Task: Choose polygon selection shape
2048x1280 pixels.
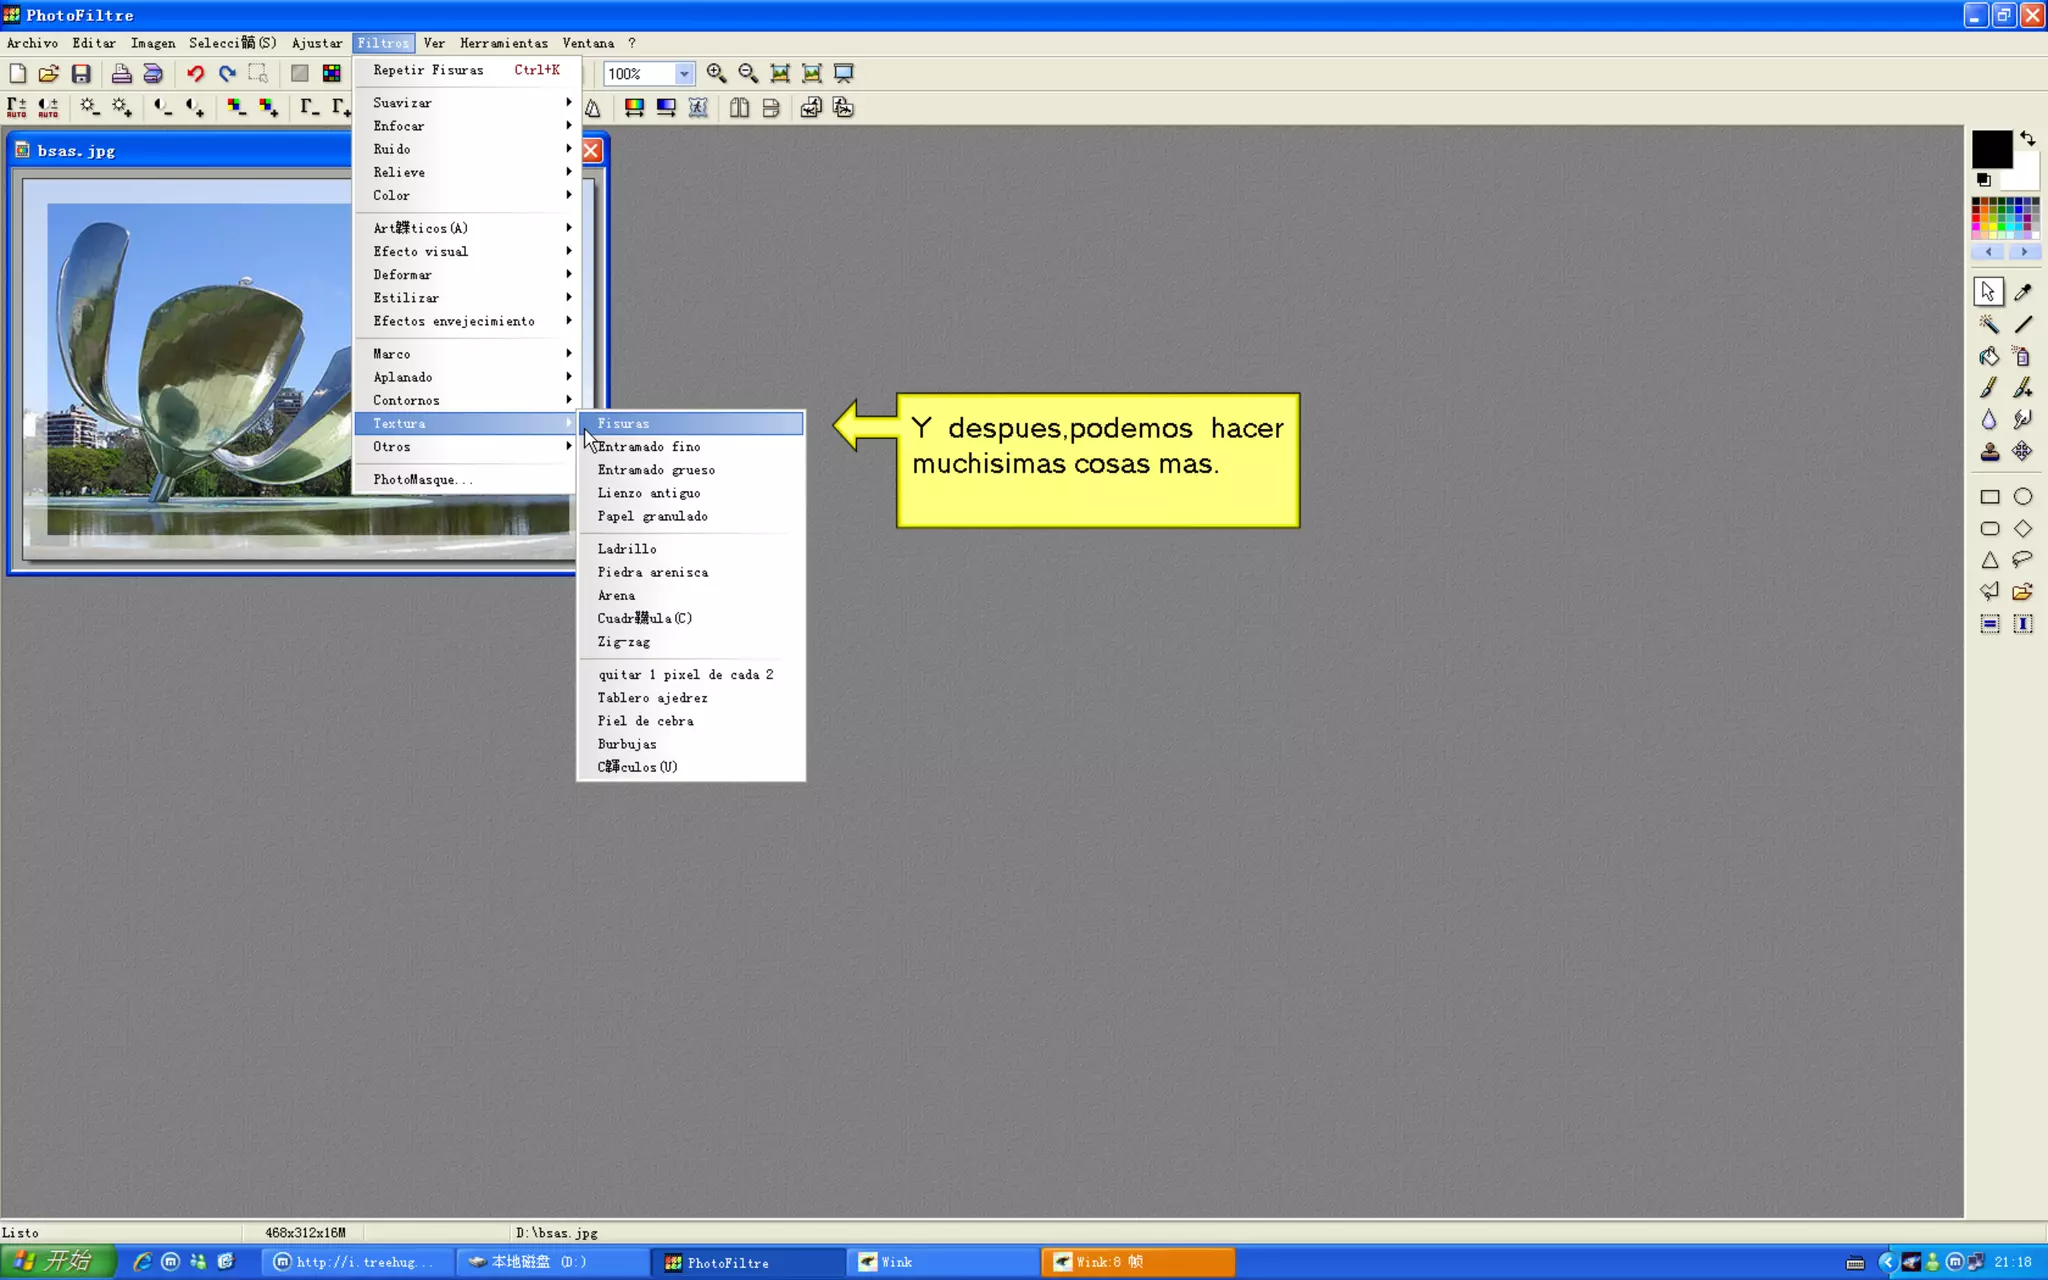Action: pyautogui.click(x=1990, y=592)
